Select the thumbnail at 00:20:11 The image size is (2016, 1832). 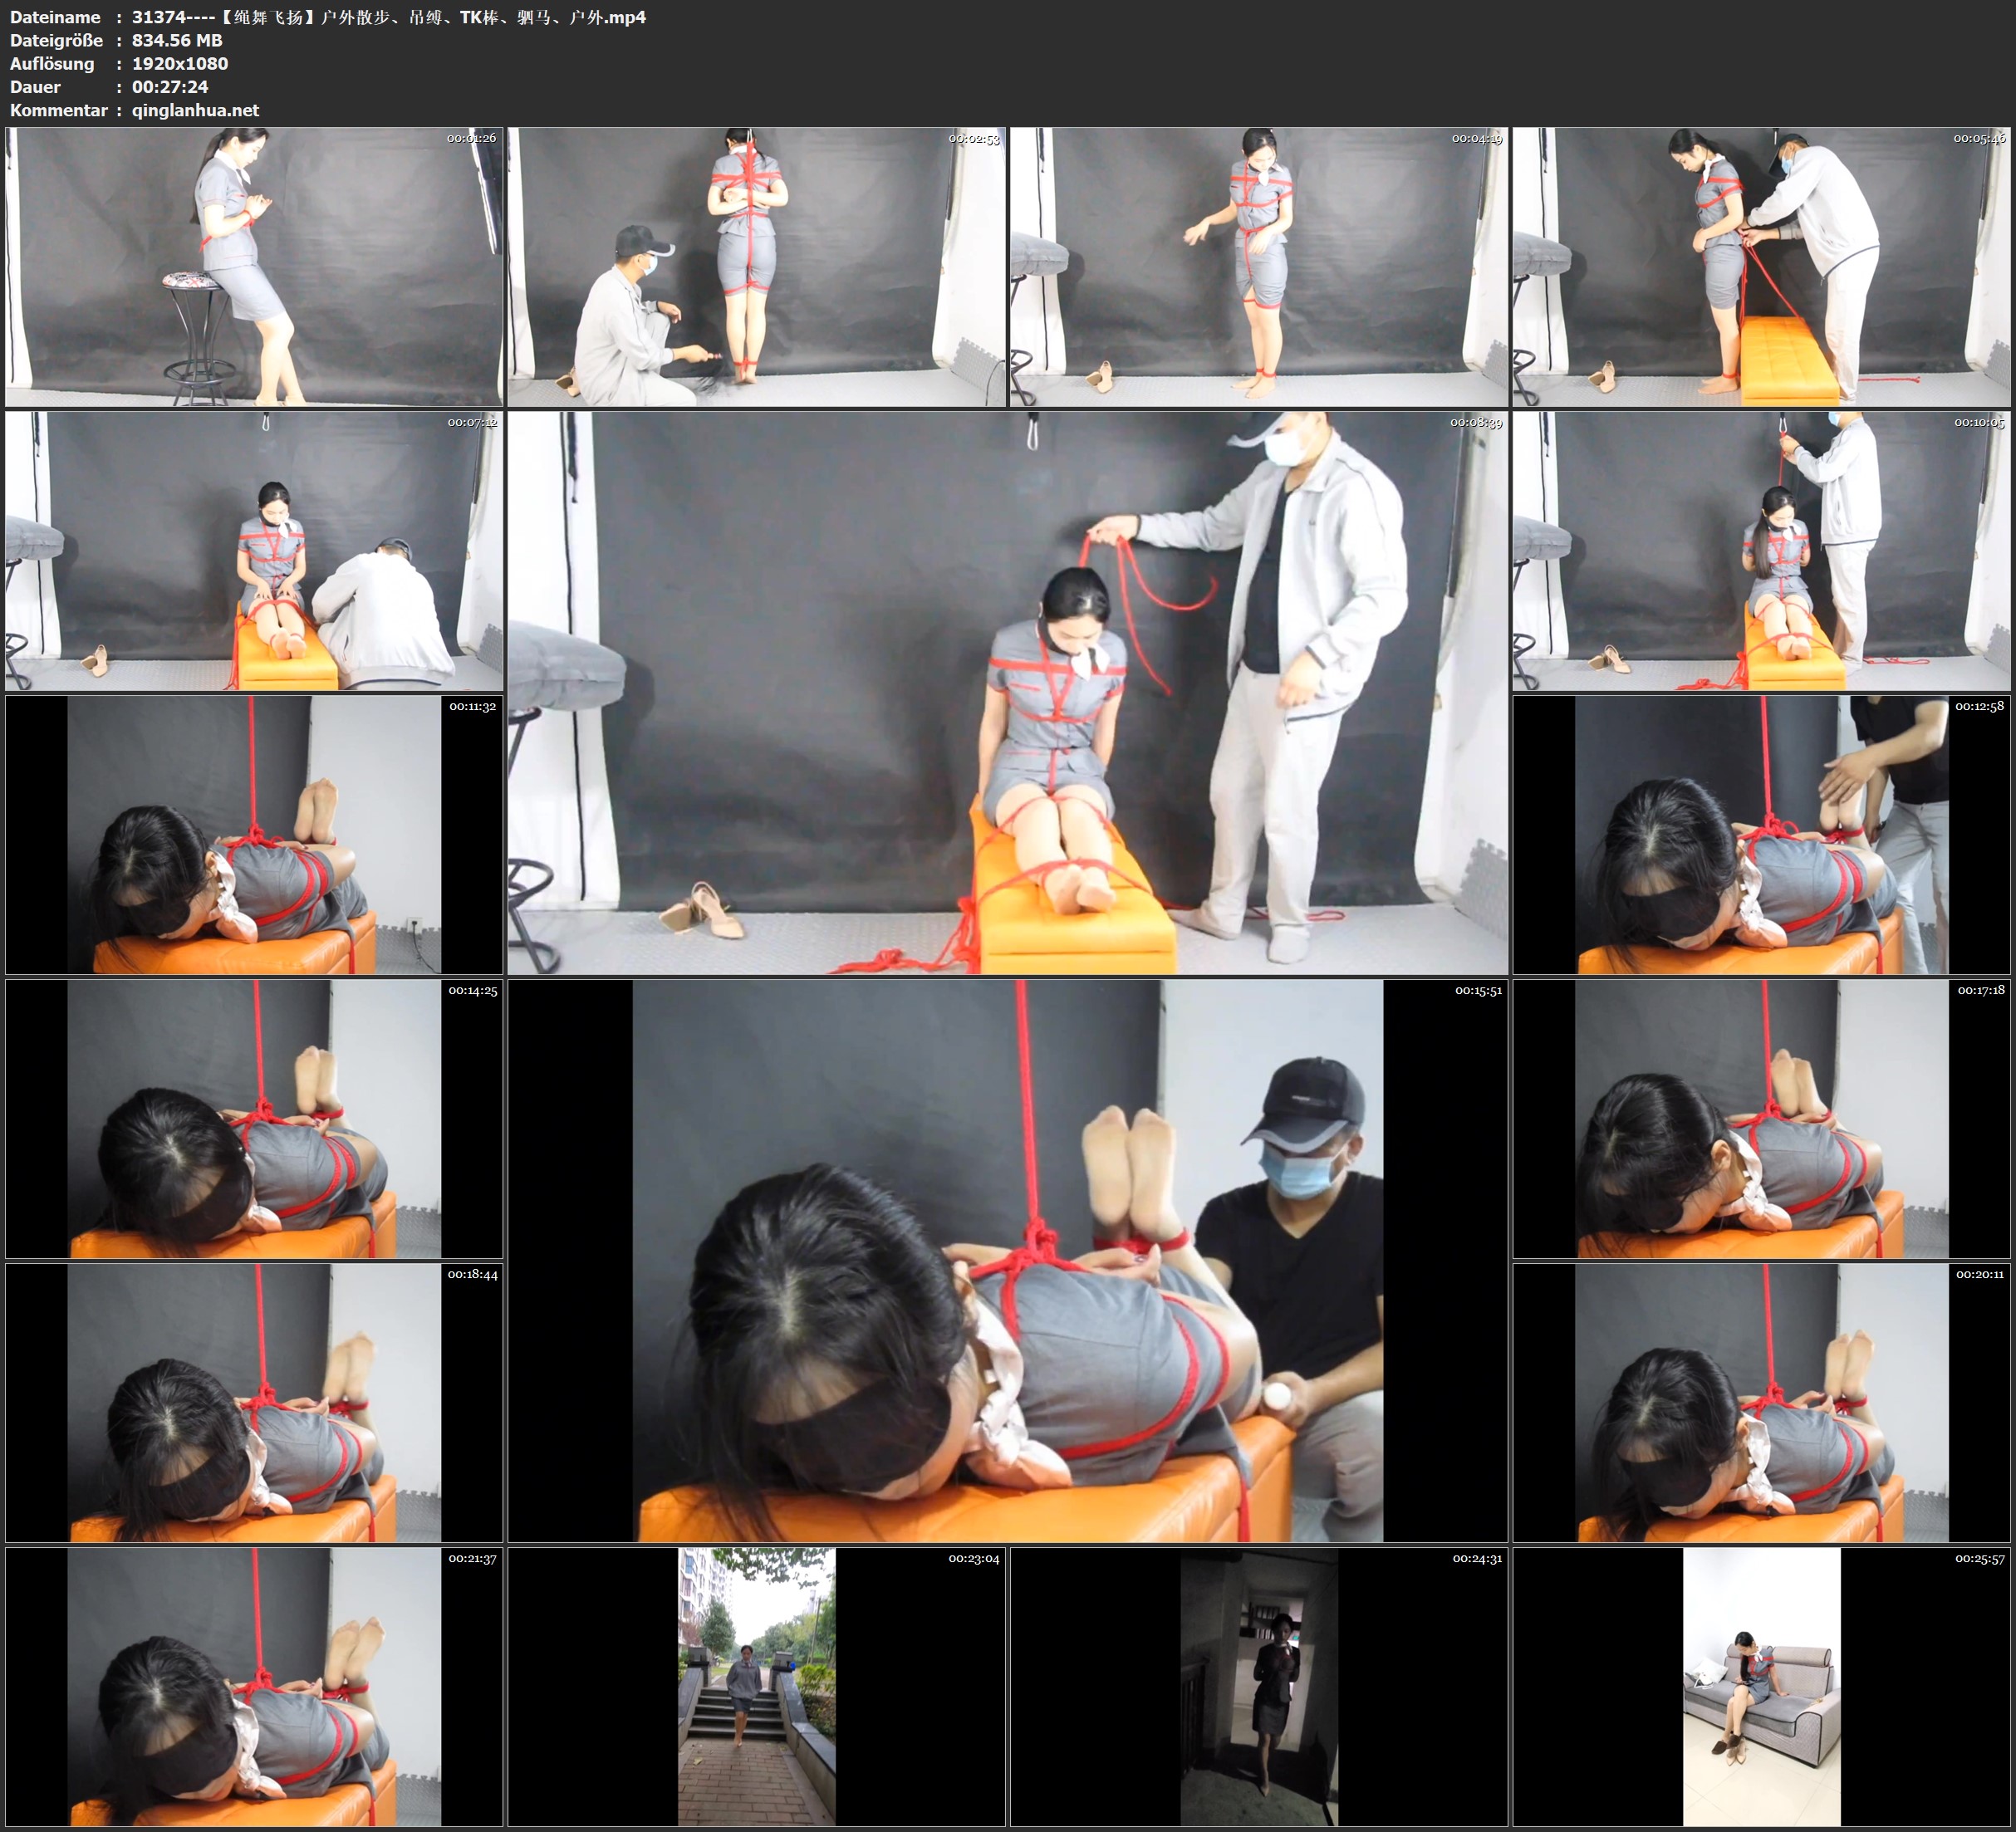tap(1761, 1402)
